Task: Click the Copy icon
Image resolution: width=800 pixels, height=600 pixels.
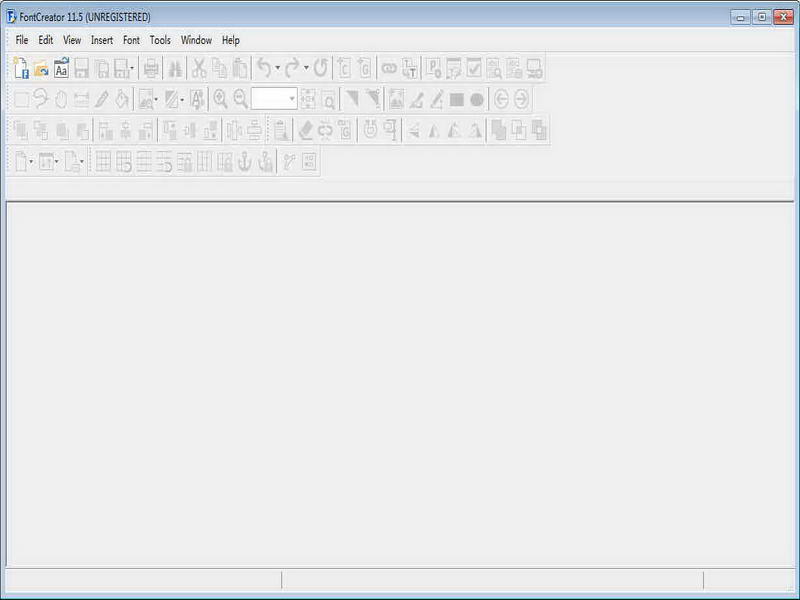Action: [219, 68]
